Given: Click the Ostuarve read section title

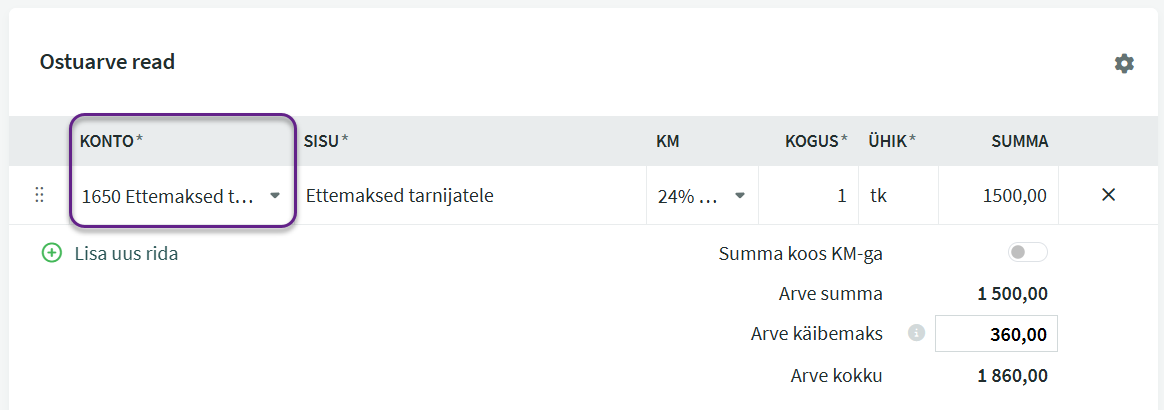Looking at the screenshot, I should (107, 62).
